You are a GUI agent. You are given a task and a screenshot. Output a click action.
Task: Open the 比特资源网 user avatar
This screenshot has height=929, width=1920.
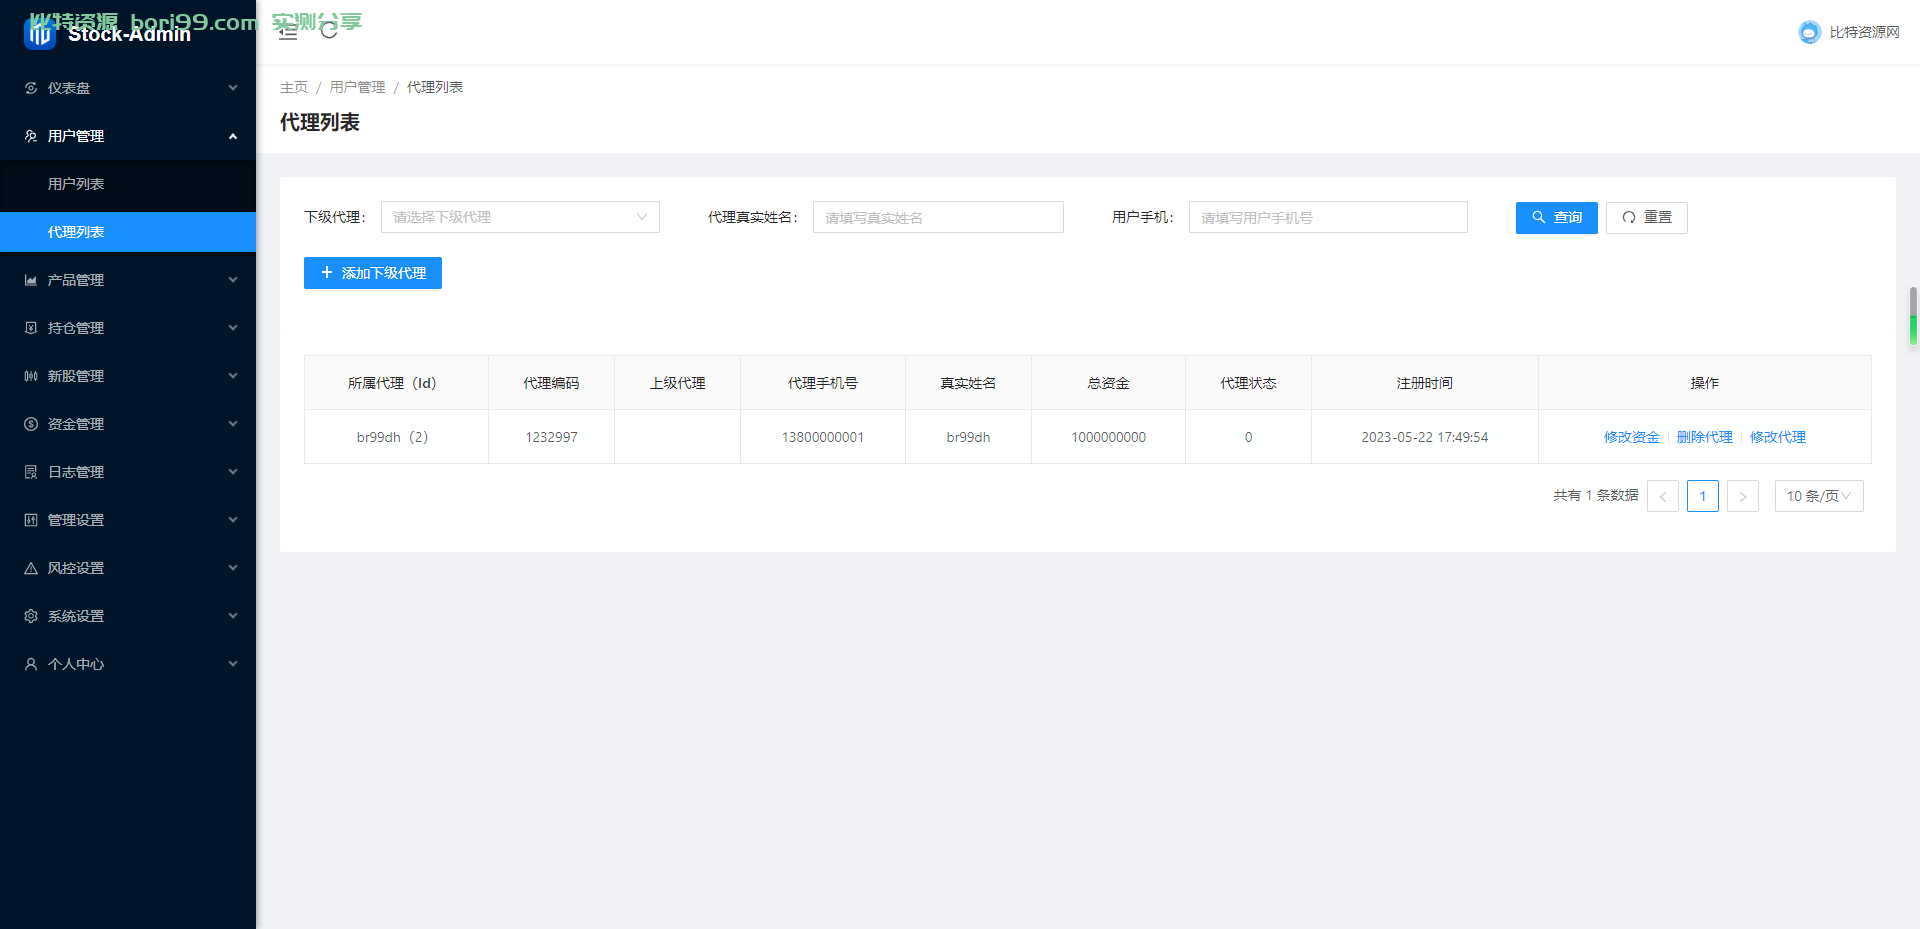tap(1809, 32)
